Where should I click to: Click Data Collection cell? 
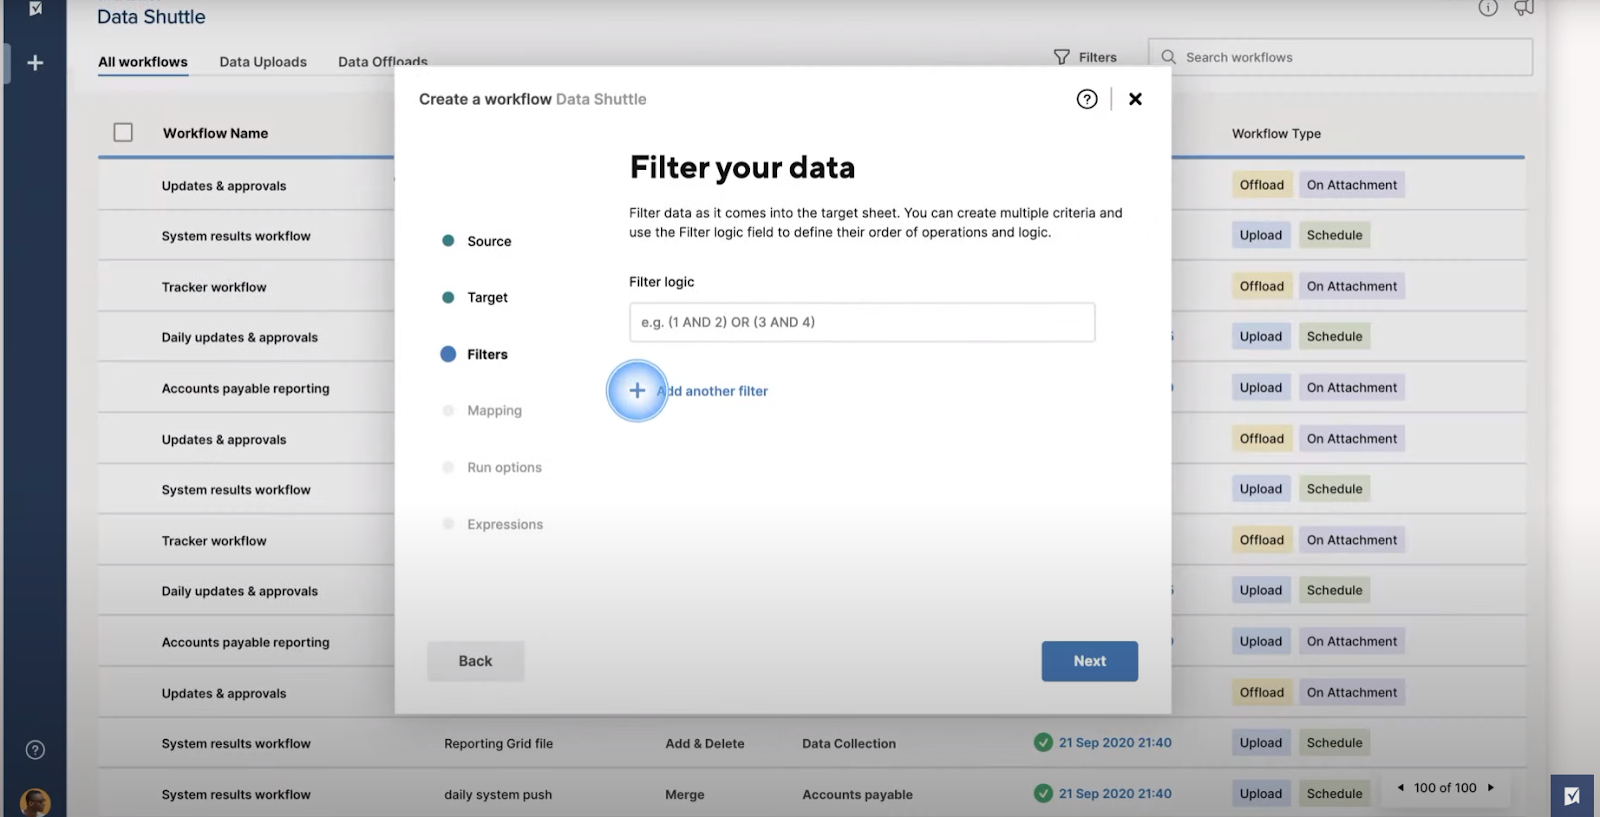(x=849, y=743)
